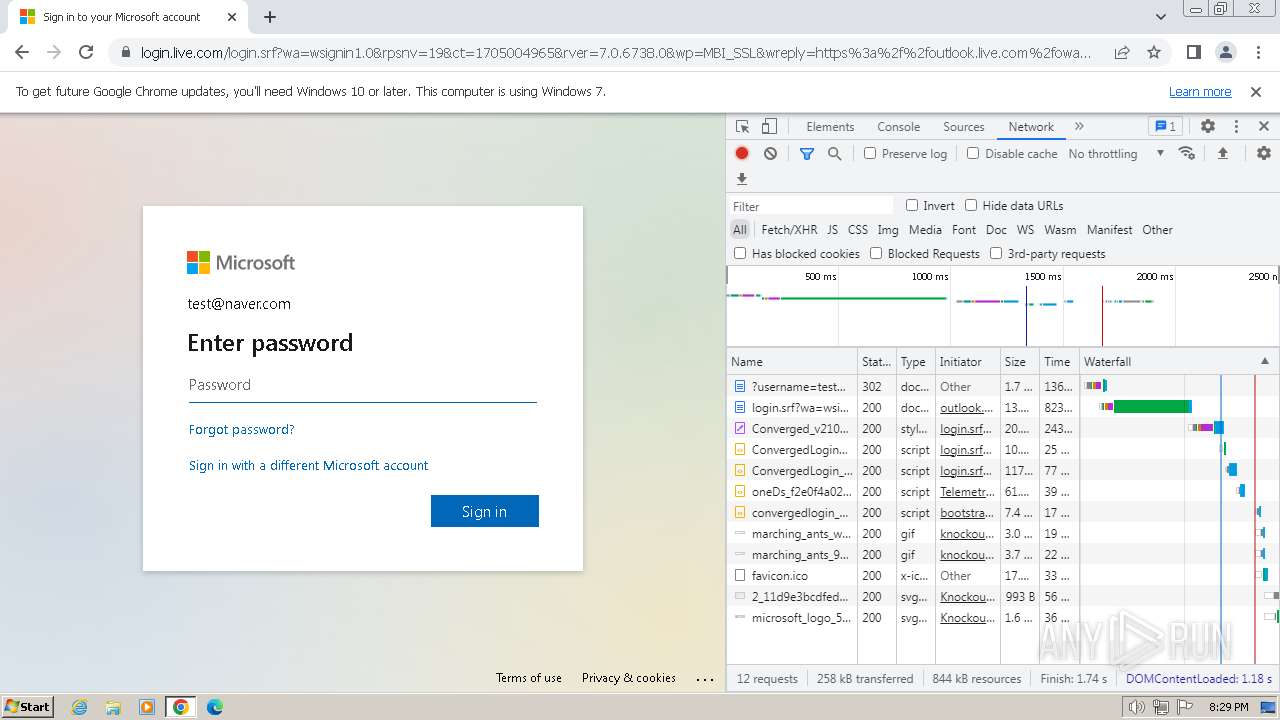Viewport: 1280px width, 720px height.
Task: Open Network panel settings gear
Action: 1264,153
